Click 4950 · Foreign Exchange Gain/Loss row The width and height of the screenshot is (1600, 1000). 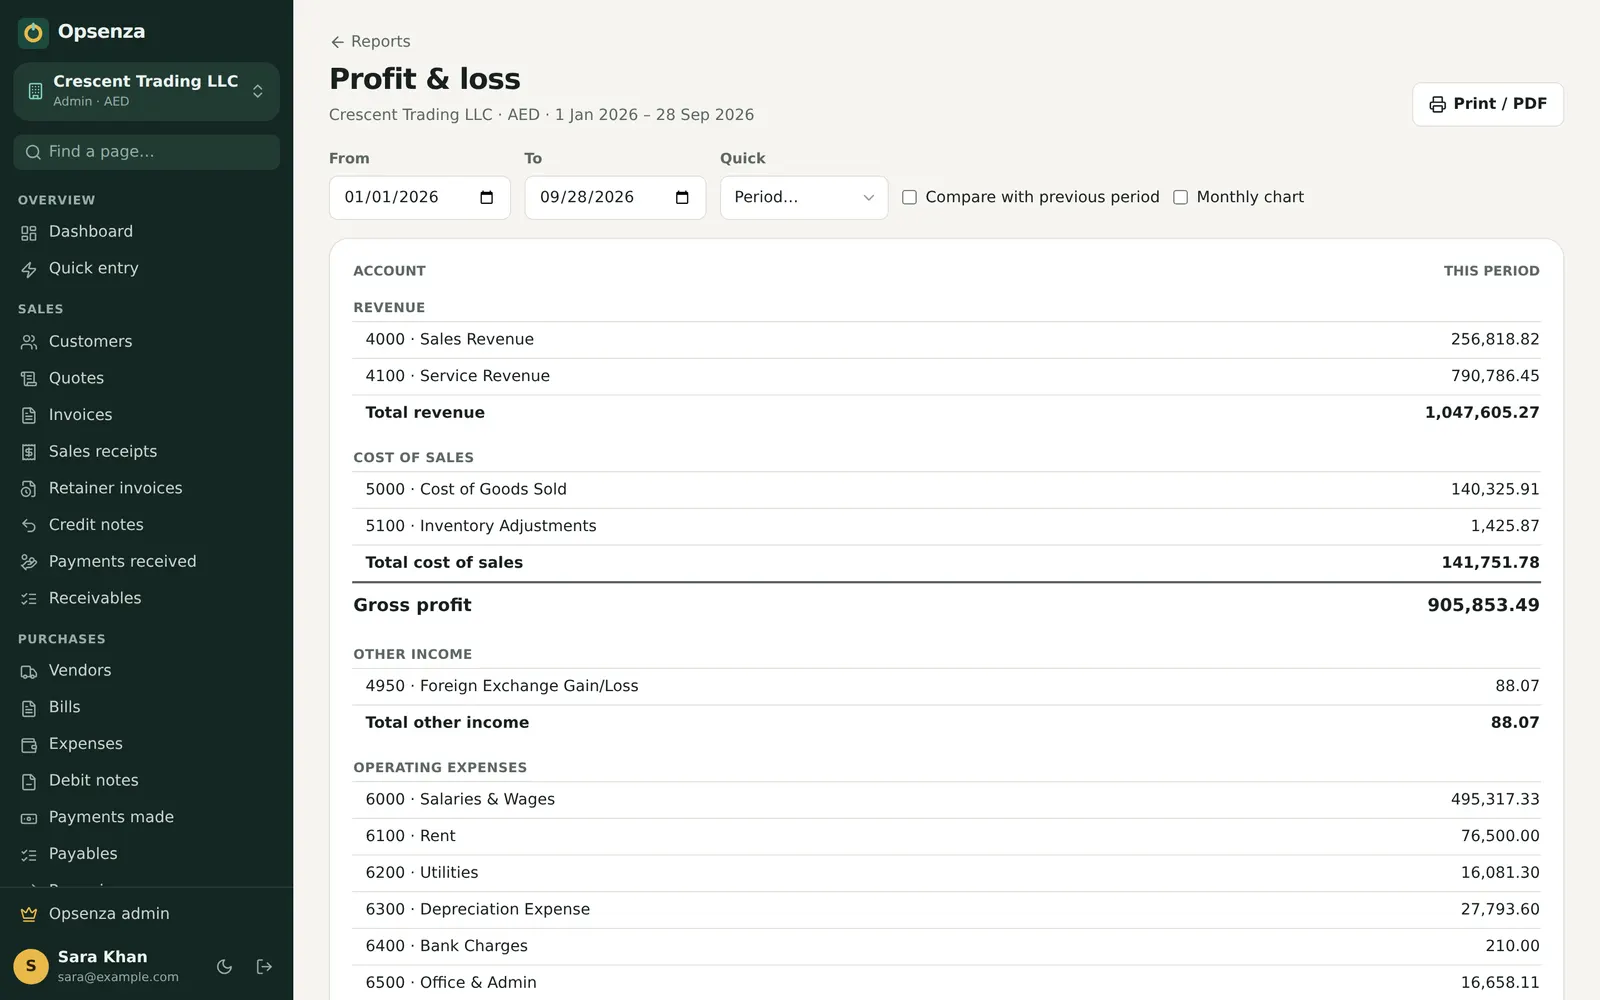(x=946, y=687)
